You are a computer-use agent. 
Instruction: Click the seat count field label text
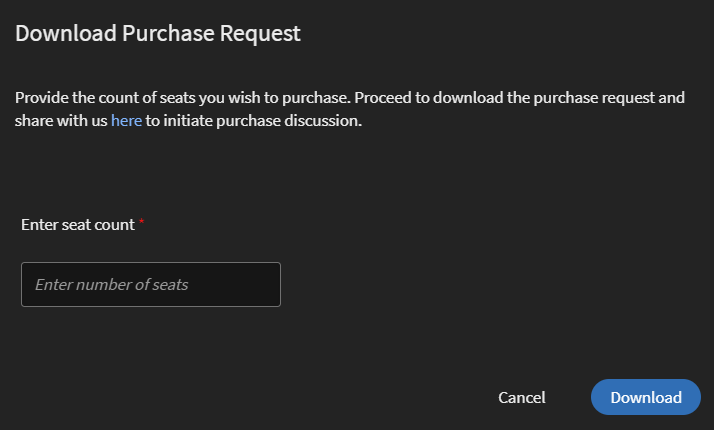pos(78,225)
